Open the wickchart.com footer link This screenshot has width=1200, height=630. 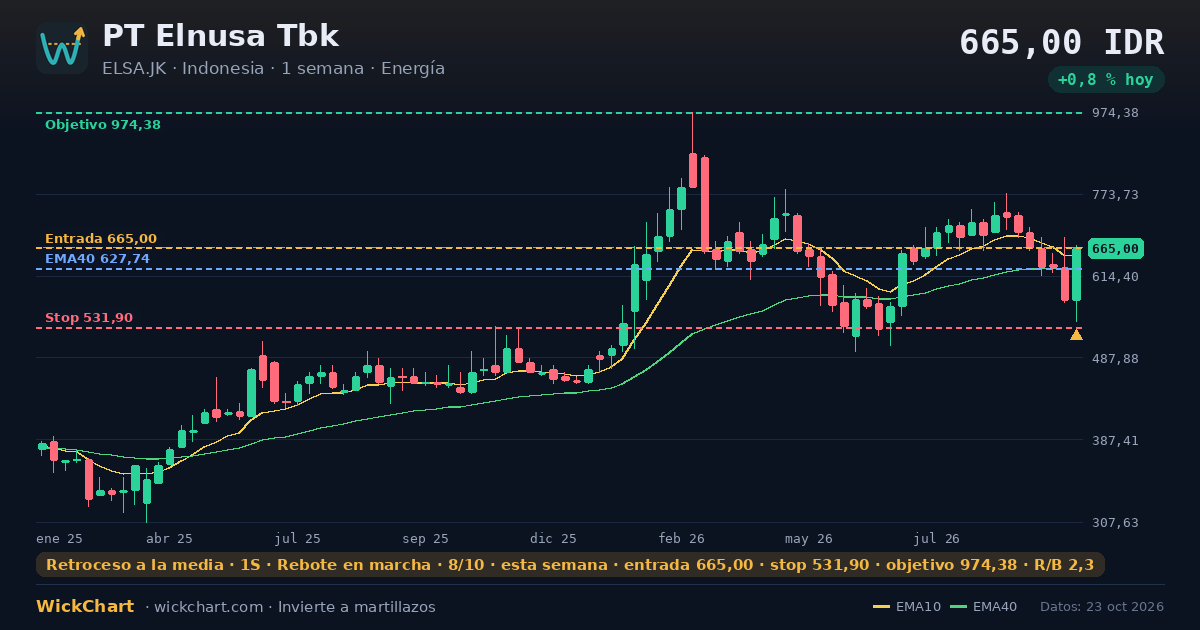(210, 607)
